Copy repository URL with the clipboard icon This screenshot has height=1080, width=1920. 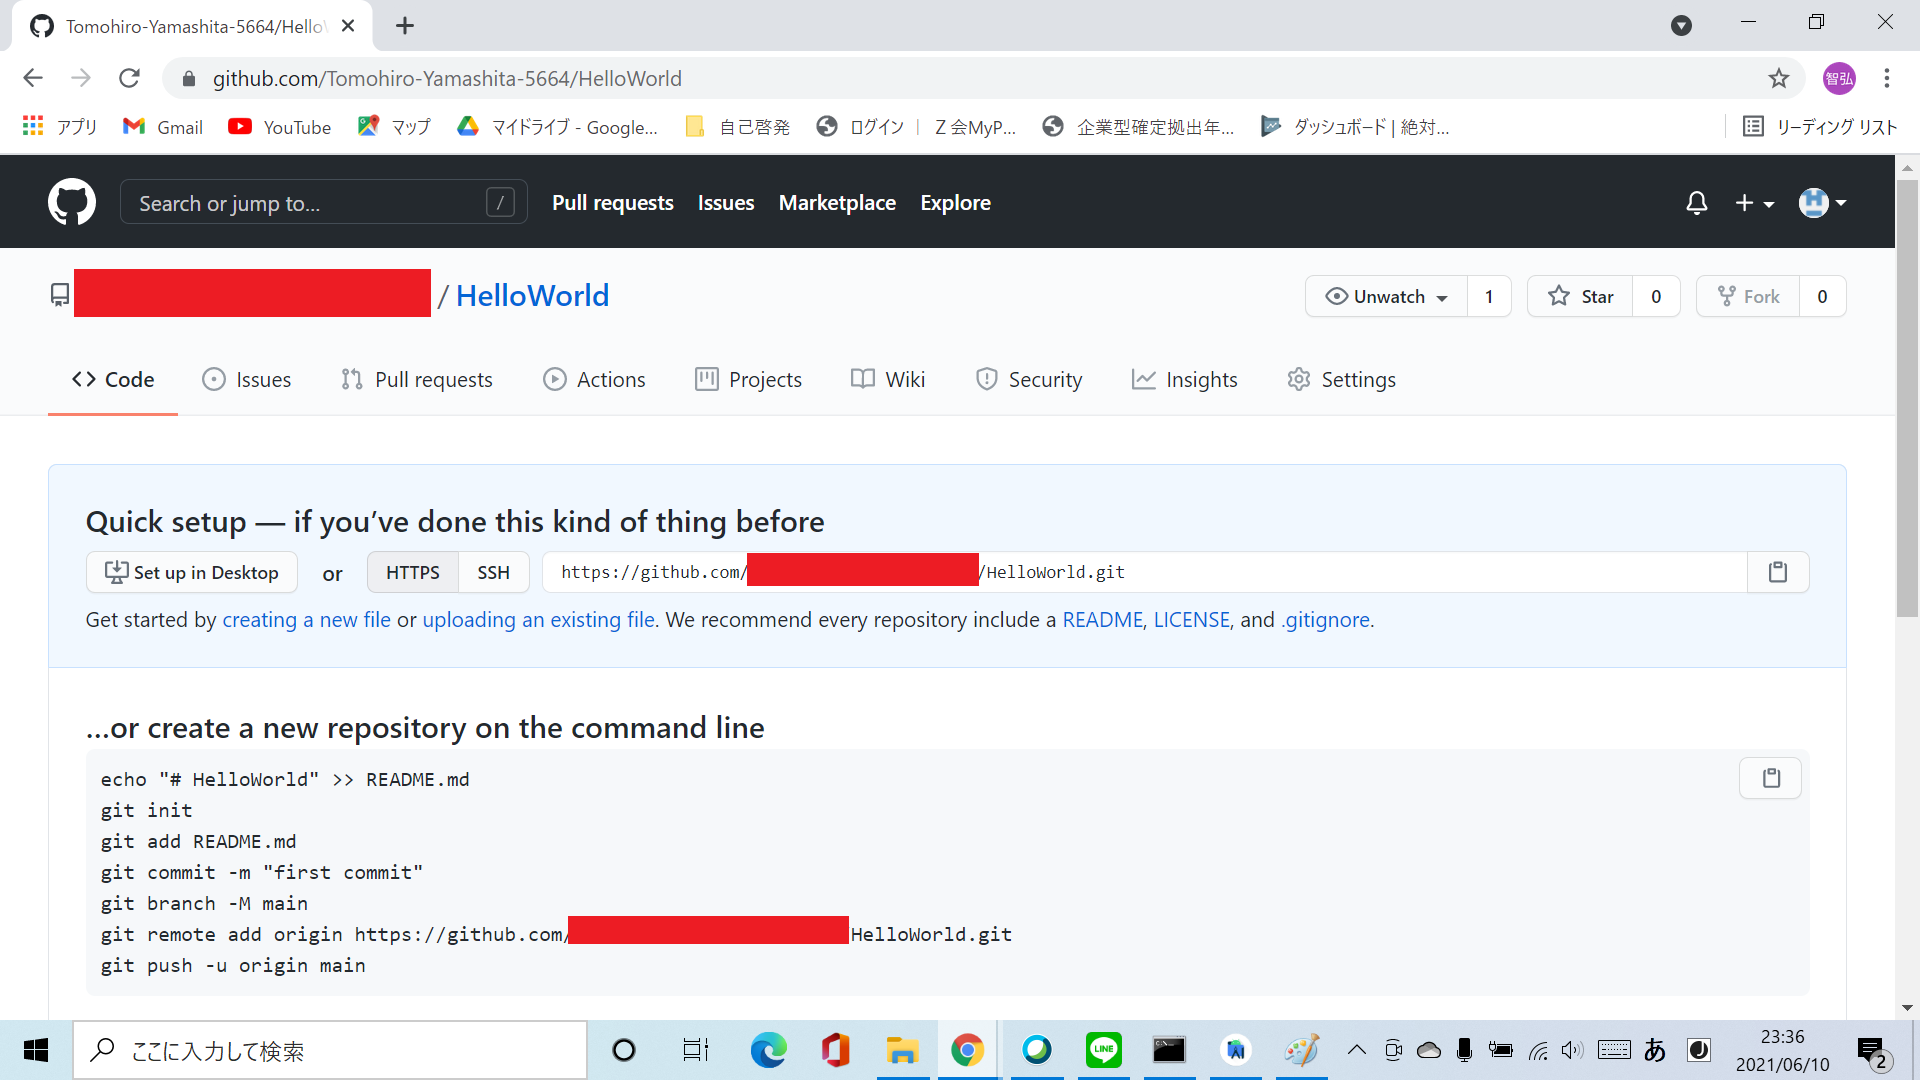coord(1777,572)
